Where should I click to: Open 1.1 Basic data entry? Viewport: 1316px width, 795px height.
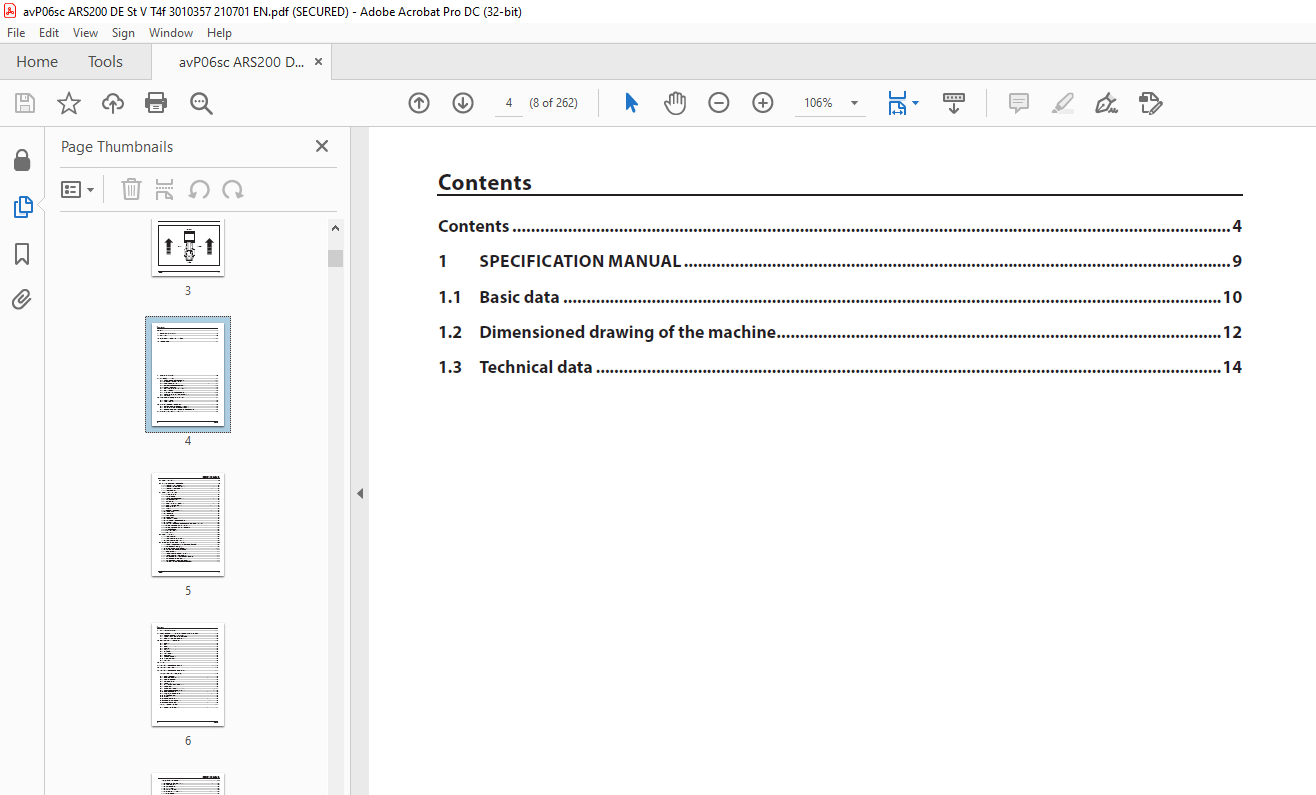[x=840, y=297]
